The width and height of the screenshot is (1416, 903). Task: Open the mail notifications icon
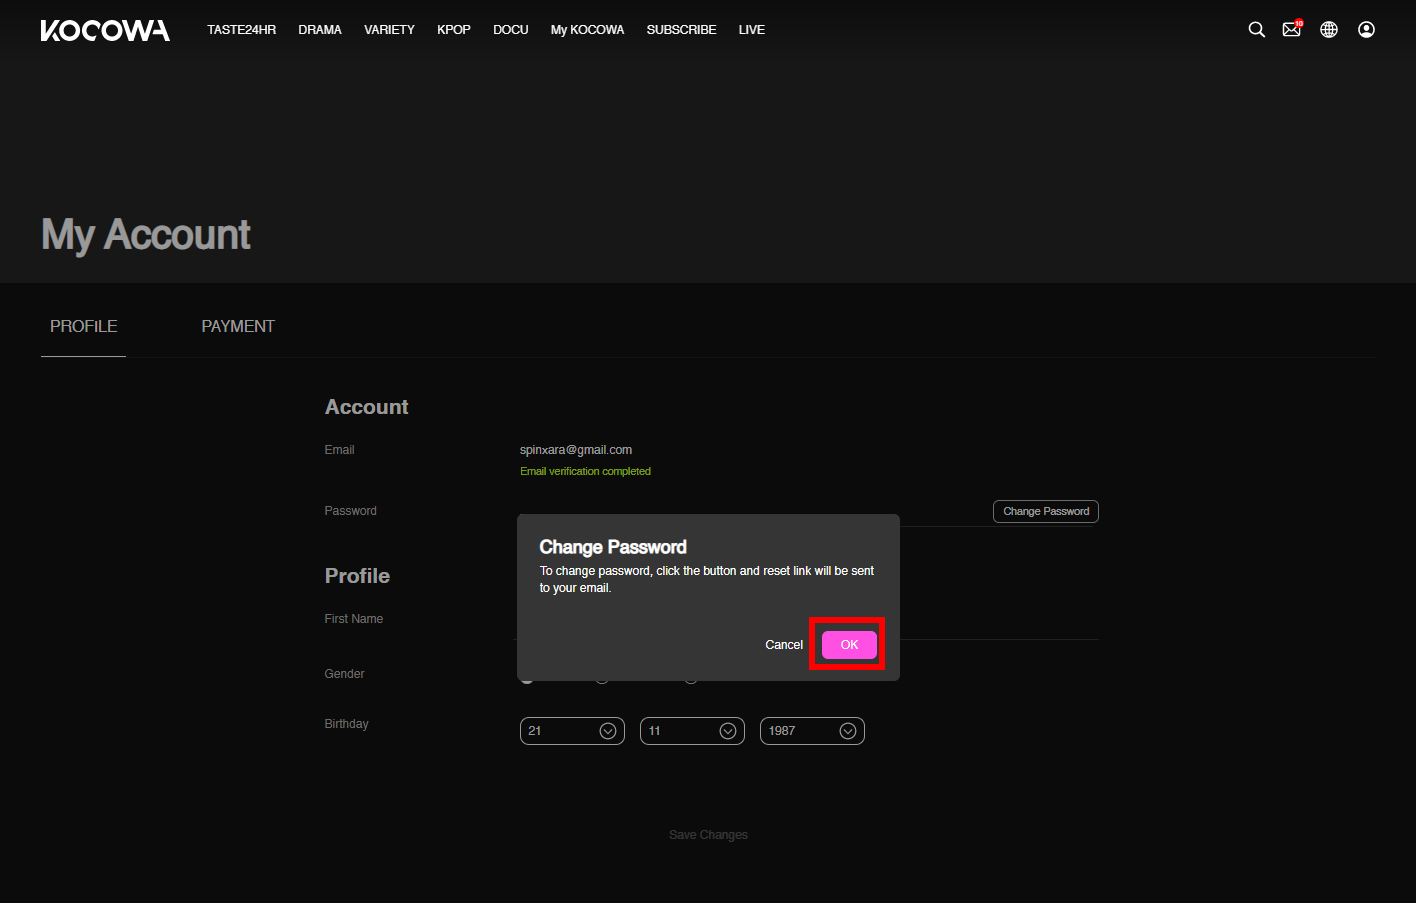point(1292,29)
